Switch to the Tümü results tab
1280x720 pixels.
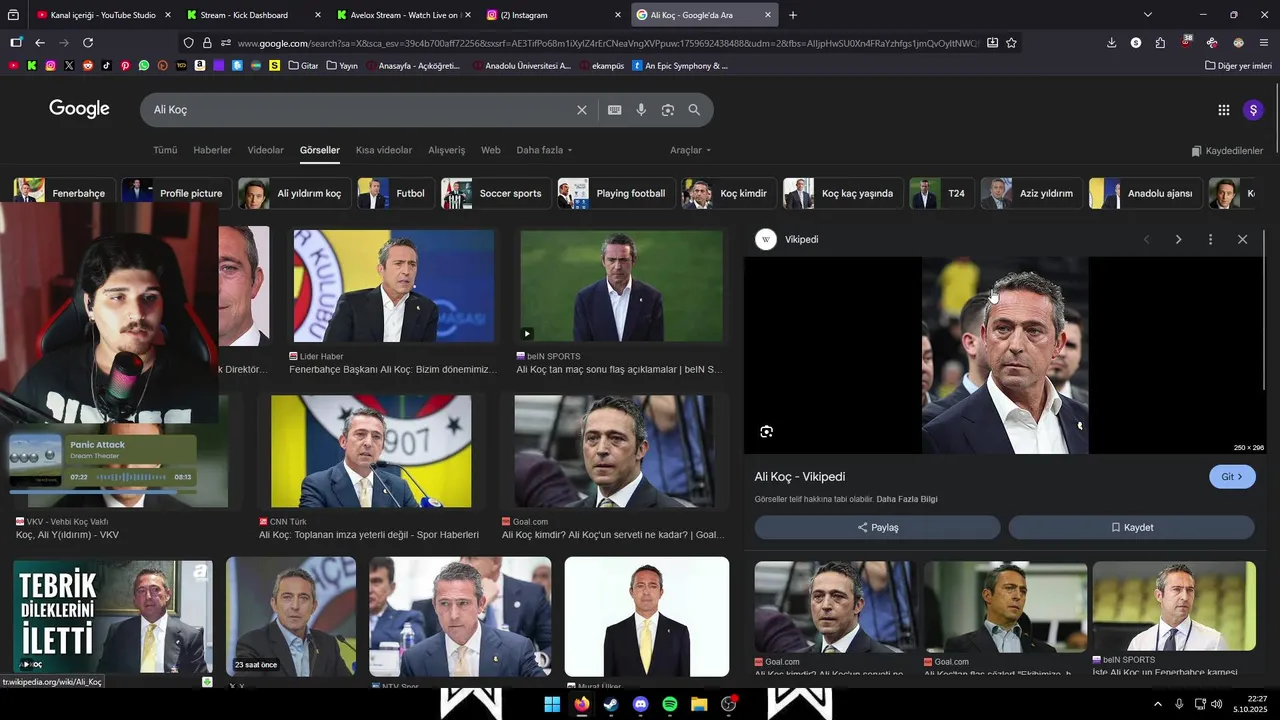tap(165, 150)
